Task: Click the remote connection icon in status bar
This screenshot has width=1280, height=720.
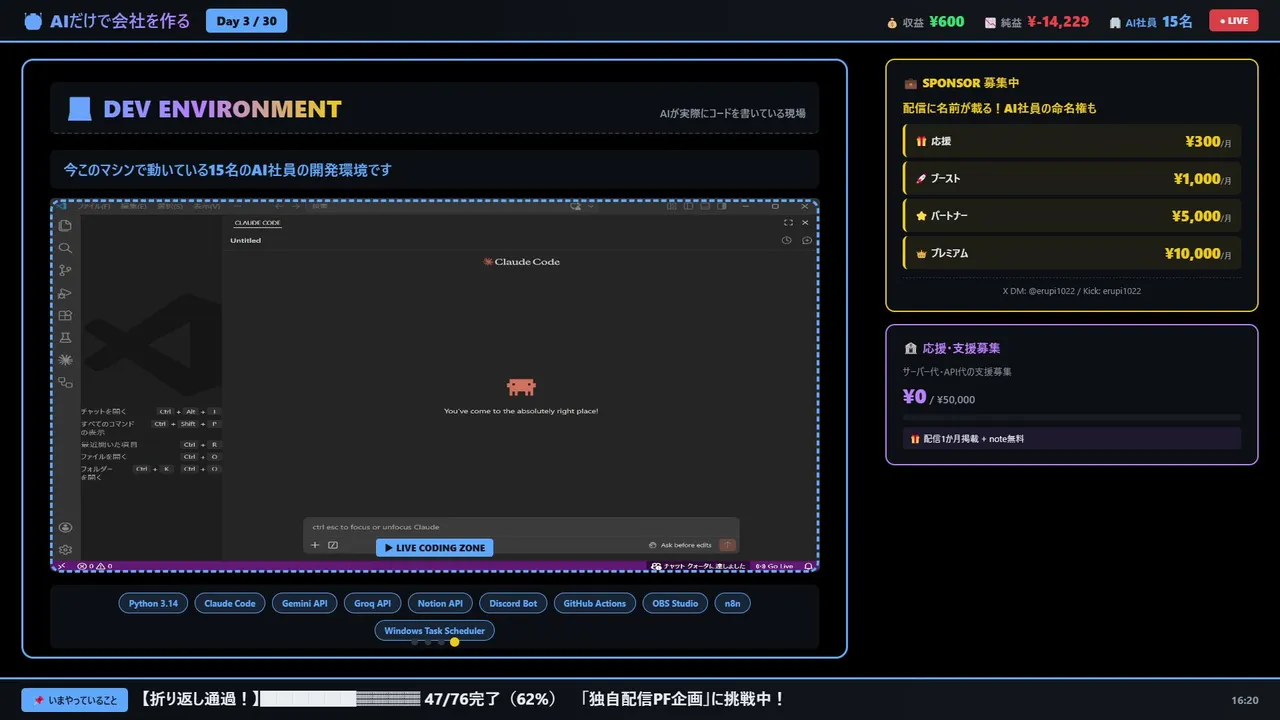Action: click(x=61, y=566)
